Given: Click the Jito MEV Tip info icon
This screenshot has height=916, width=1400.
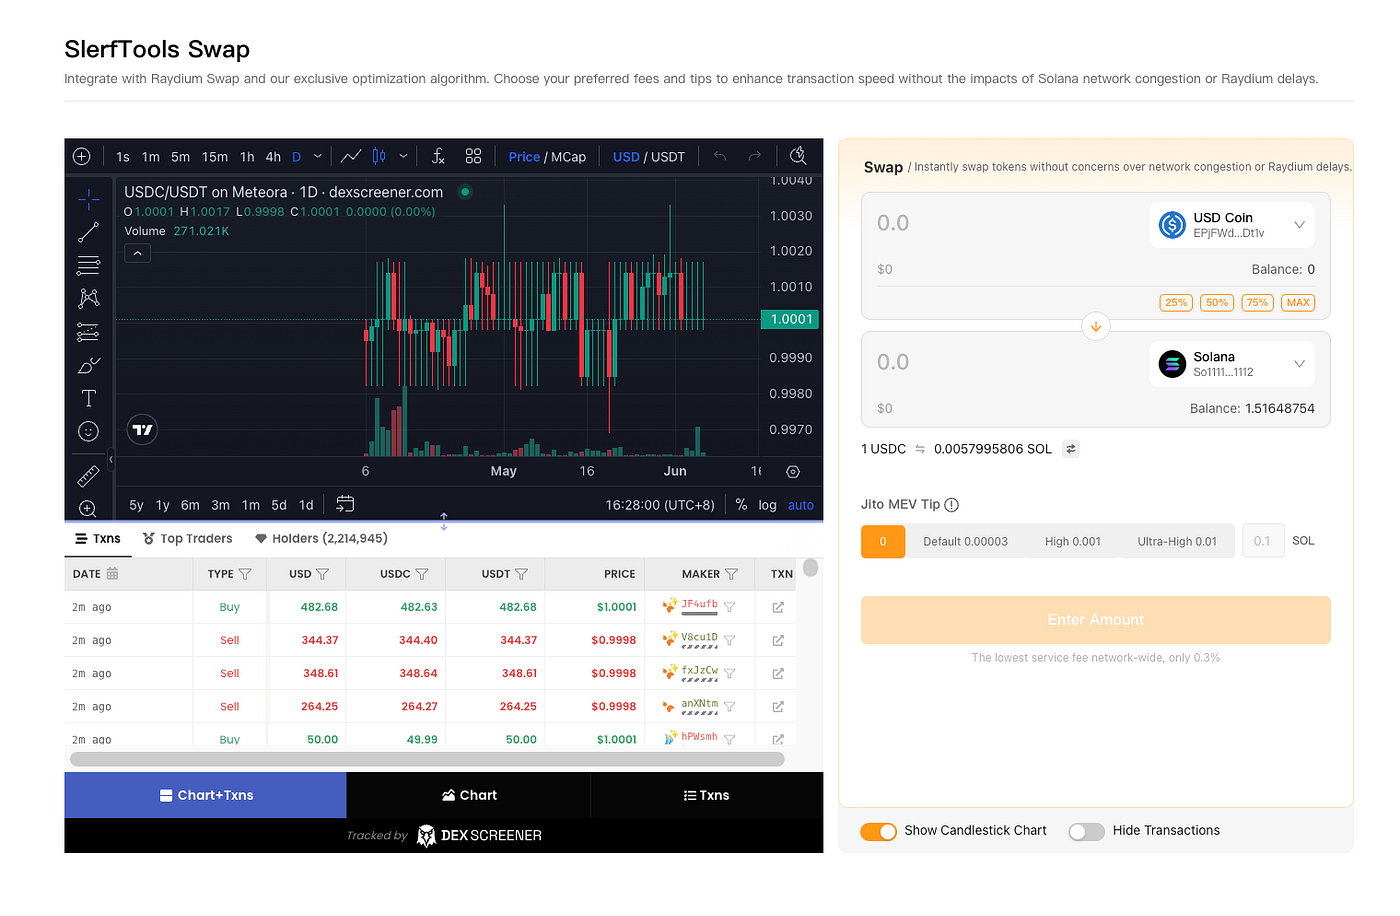Looking at the screenshot, I should click(952, 505).
